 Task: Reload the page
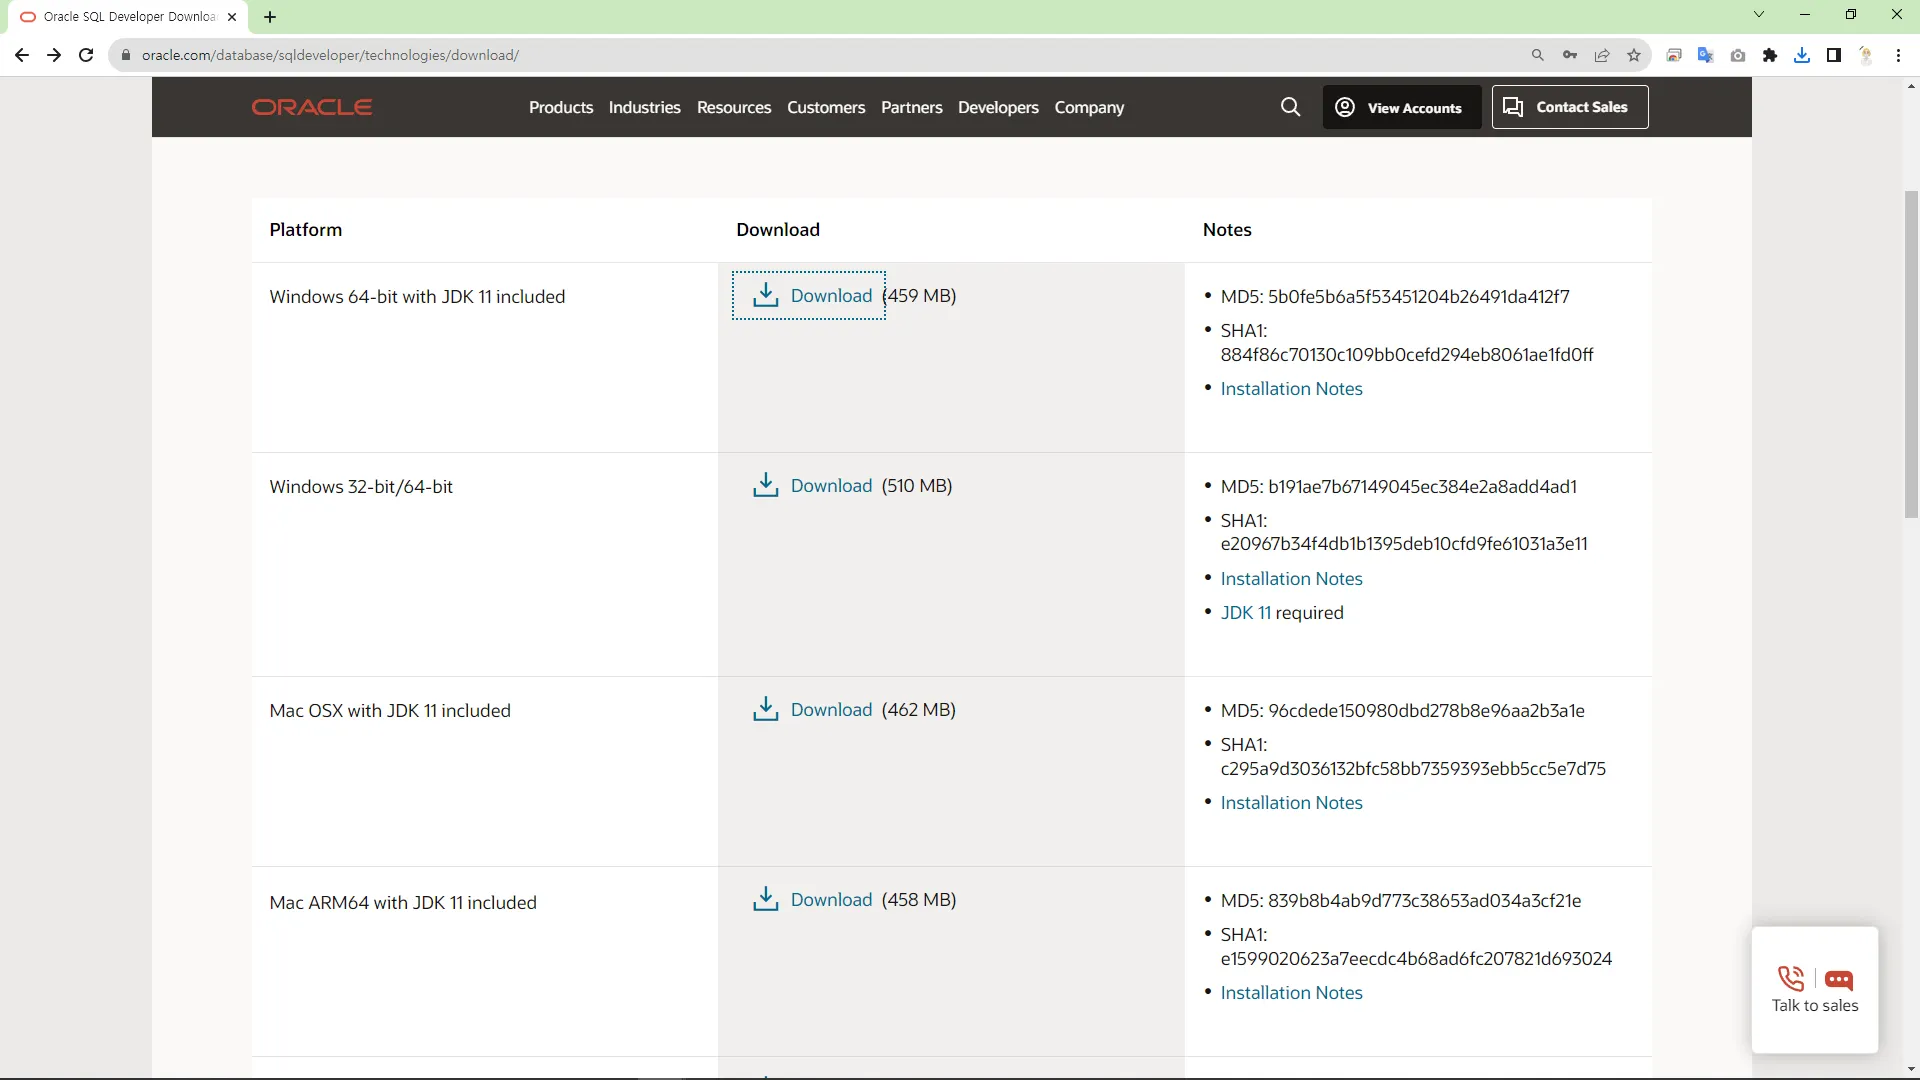click(86, 55)
